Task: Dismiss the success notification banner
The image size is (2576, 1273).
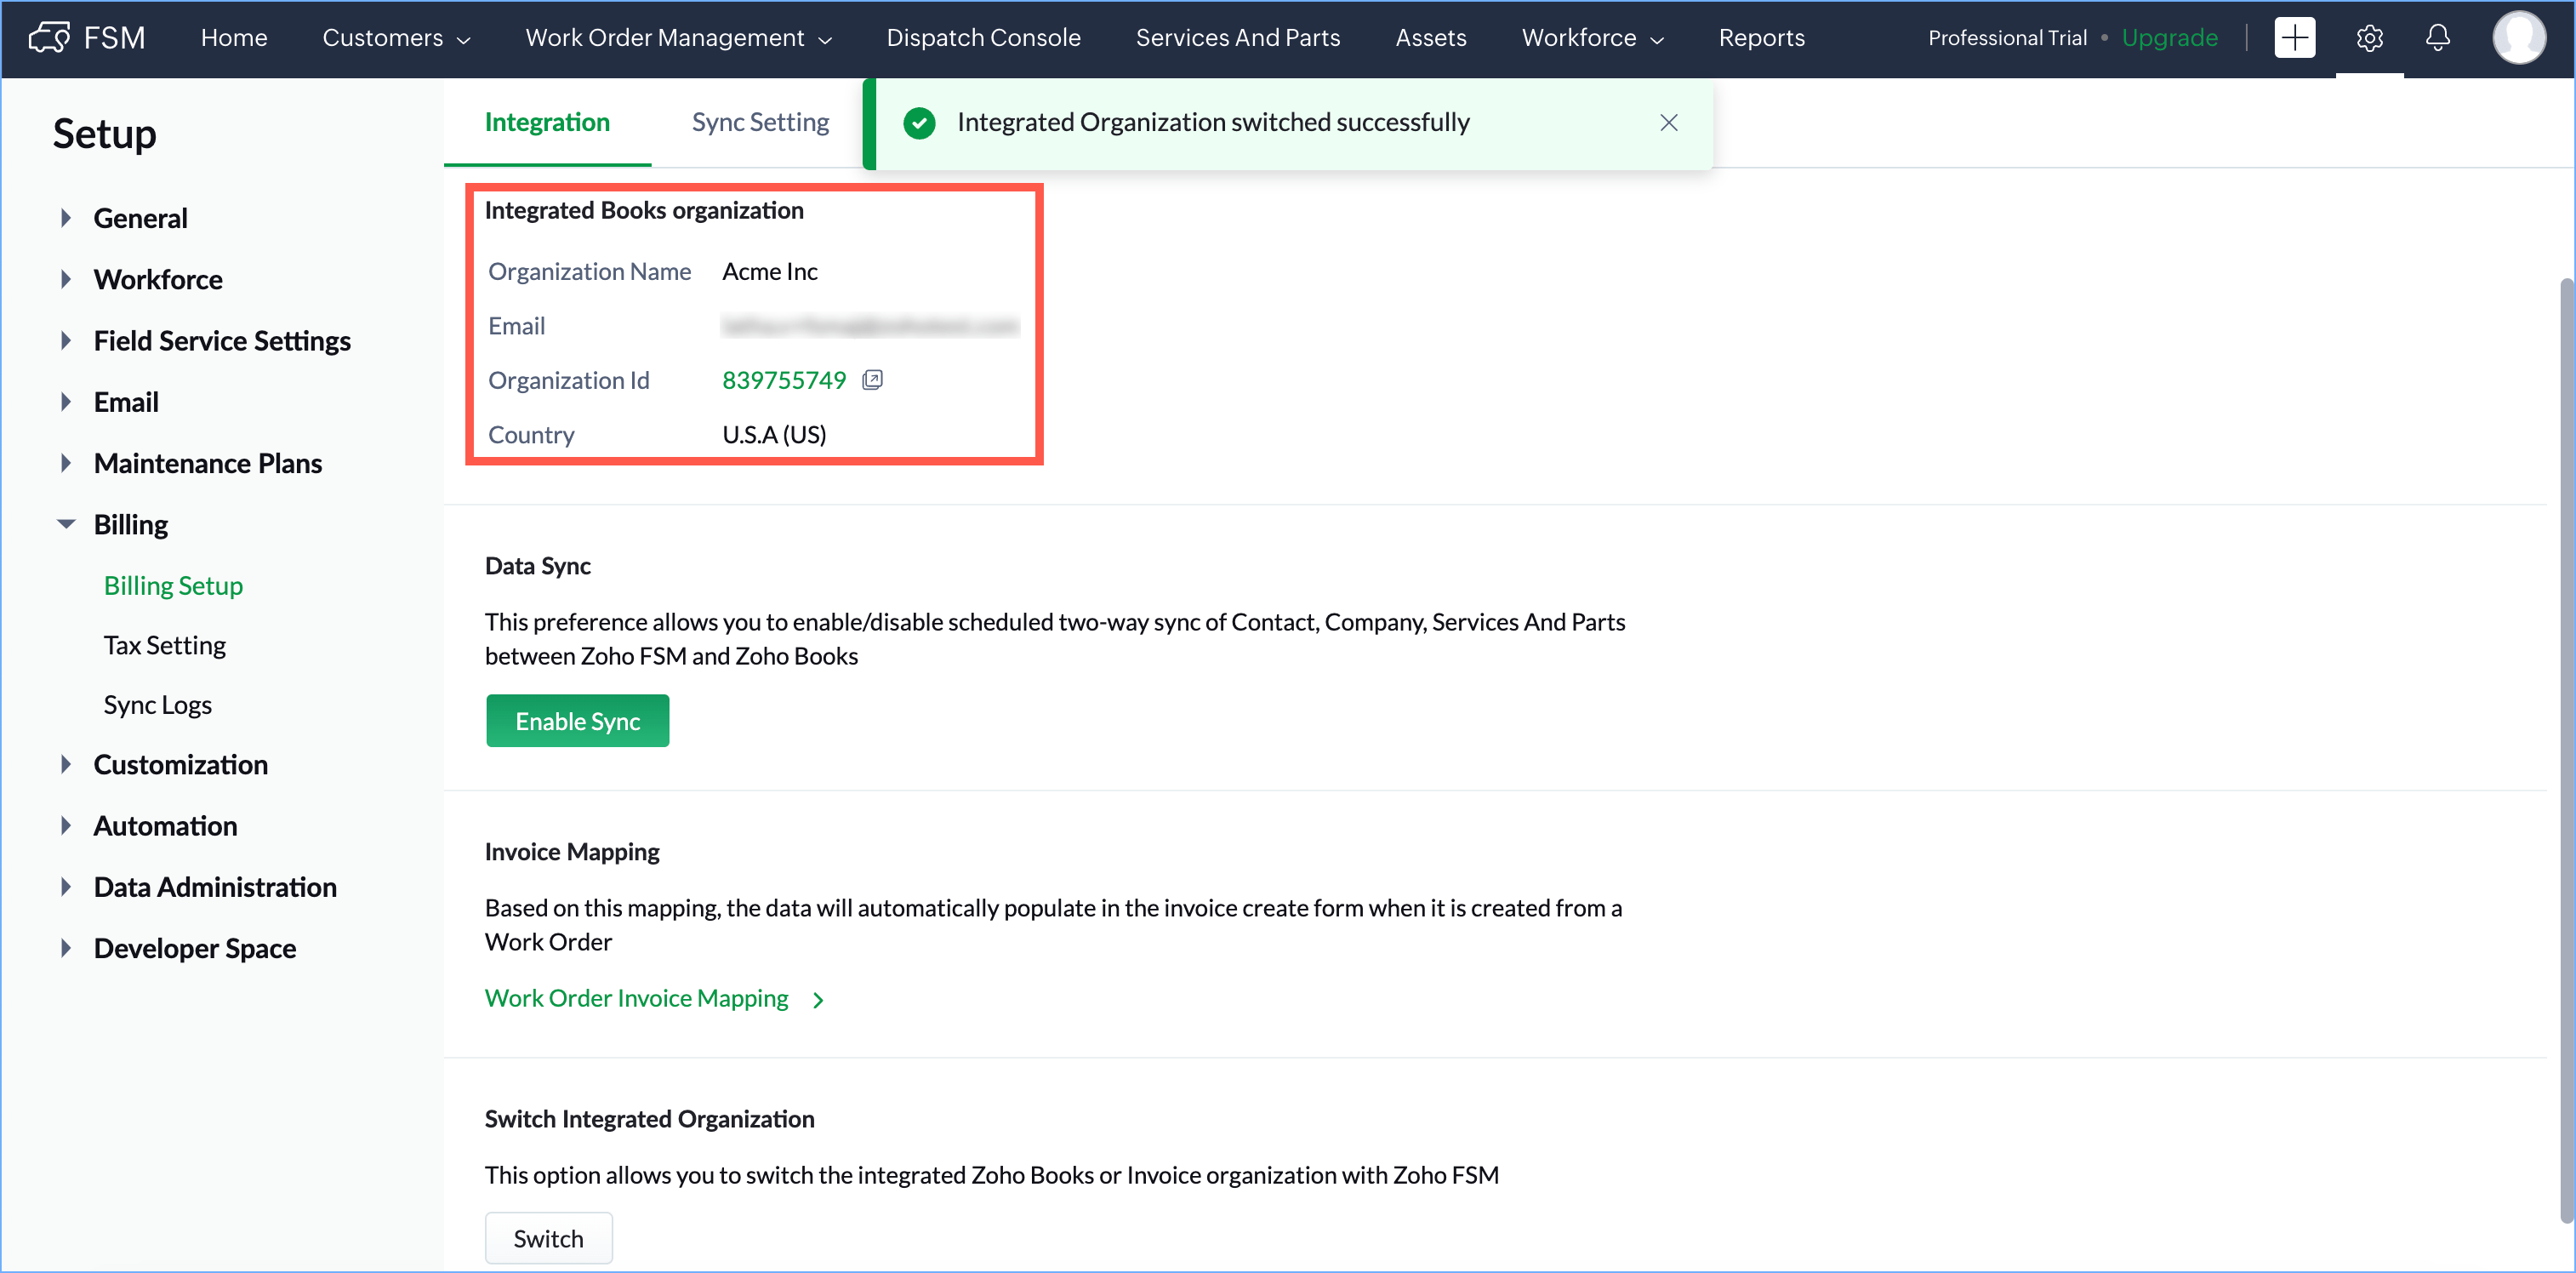Action: 1669,122
